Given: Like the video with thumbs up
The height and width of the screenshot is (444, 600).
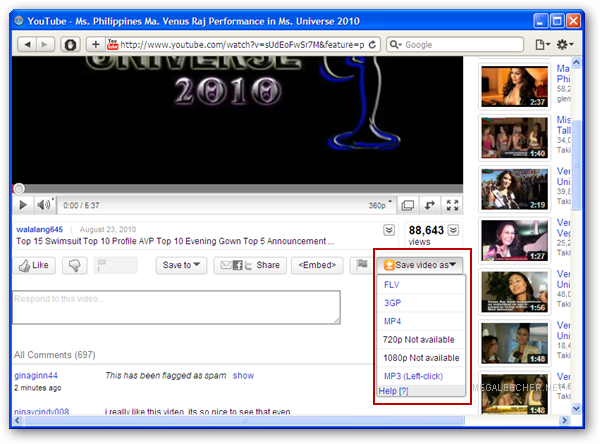Looking at the screenshot, I should (34, 265).
